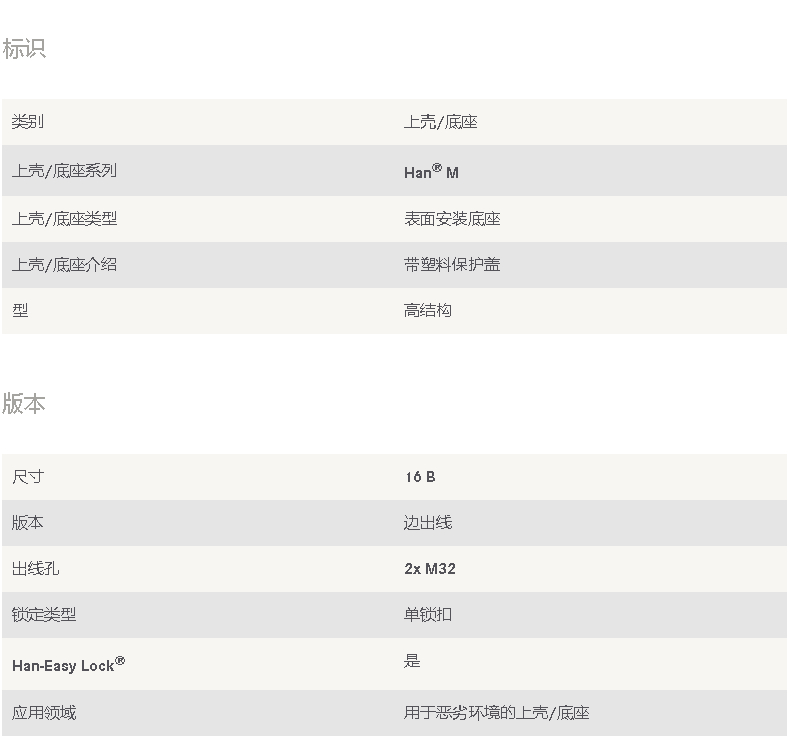Click the 标识 section heading
This screenshot has height=736, width=788.
pyautogui.click(x=24, y=49)
